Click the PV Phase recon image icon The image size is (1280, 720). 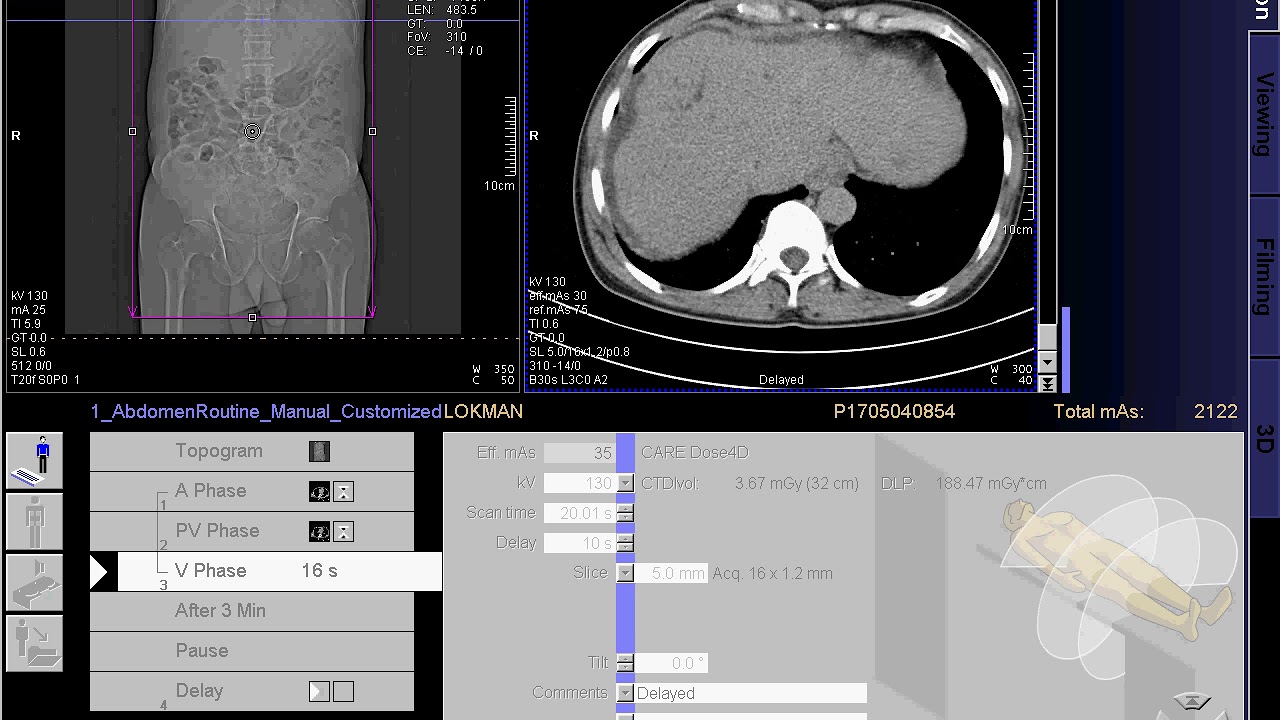[319, 531]
